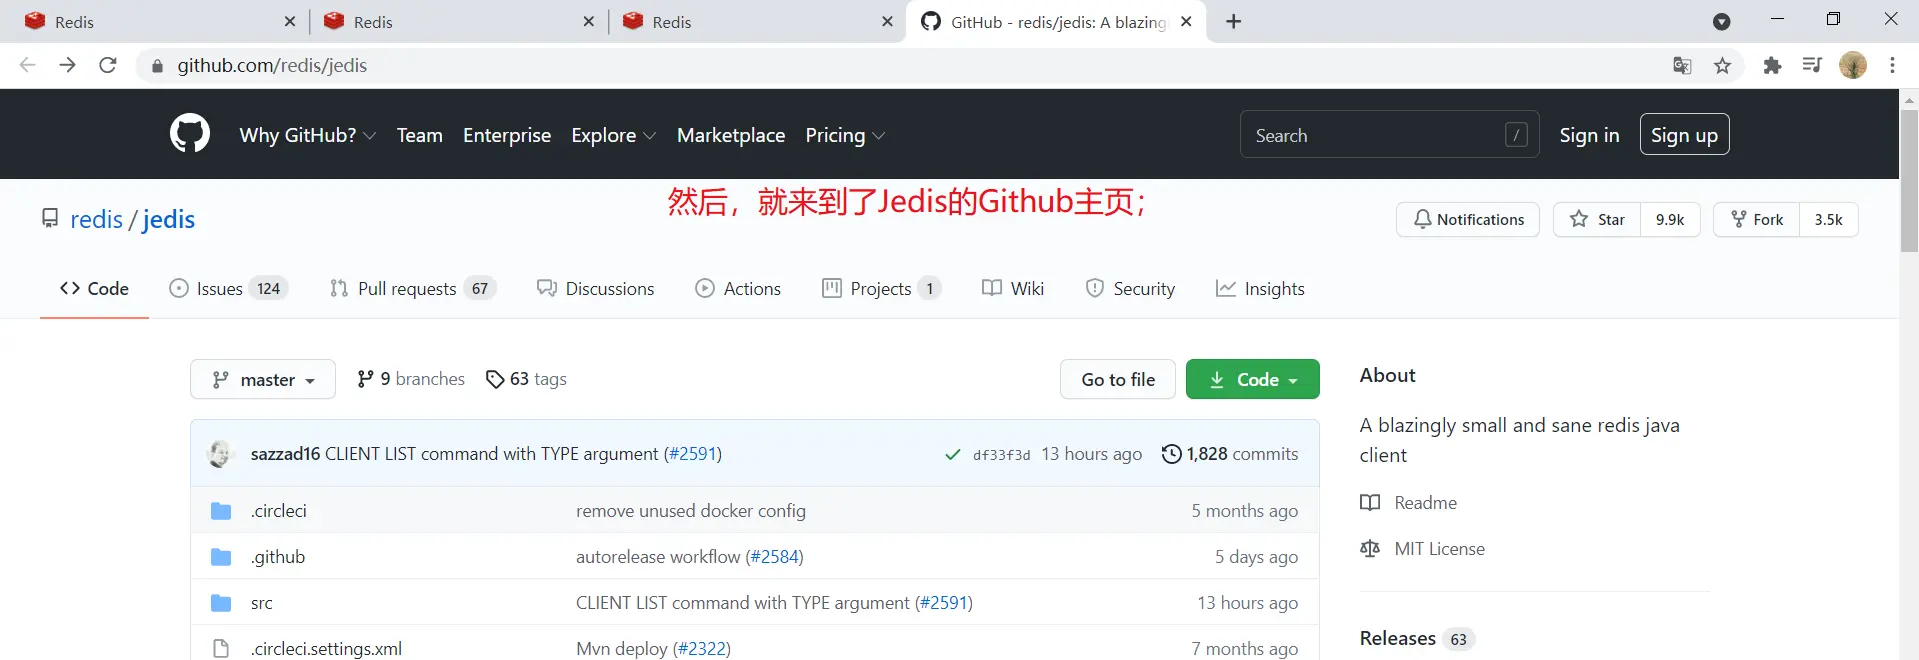This screenshot has width=1919, height=660.
Task: Click the translate page icon in the address bar
Action: click(1682, 66)
